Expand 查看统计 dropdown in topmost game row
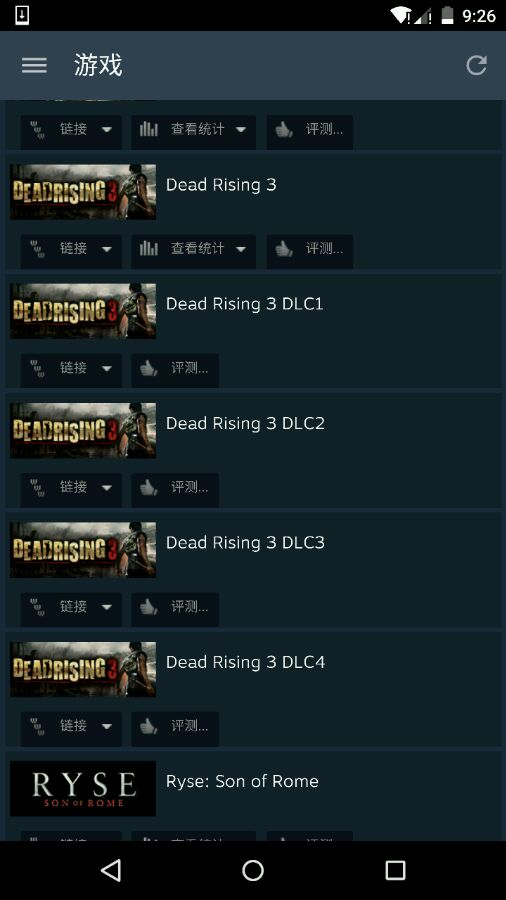 click(x=241, y=129)
